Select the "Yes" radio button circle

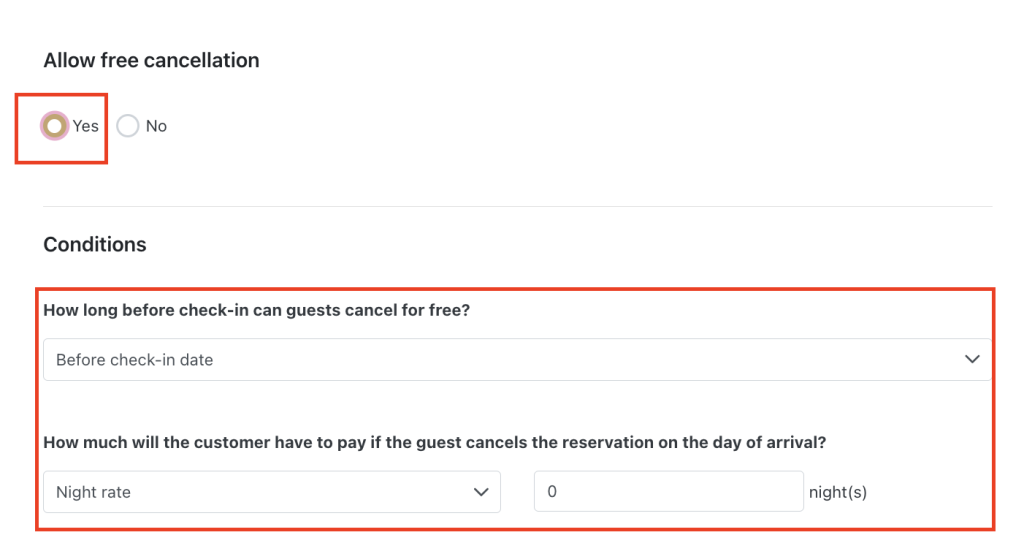[x=55, y=126]
